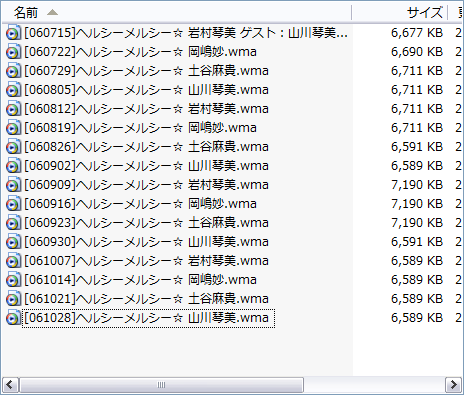Click the 6,591 KB size in the [060930] row
This screenshot has height=395, width=464.
[x=417, y=242]
